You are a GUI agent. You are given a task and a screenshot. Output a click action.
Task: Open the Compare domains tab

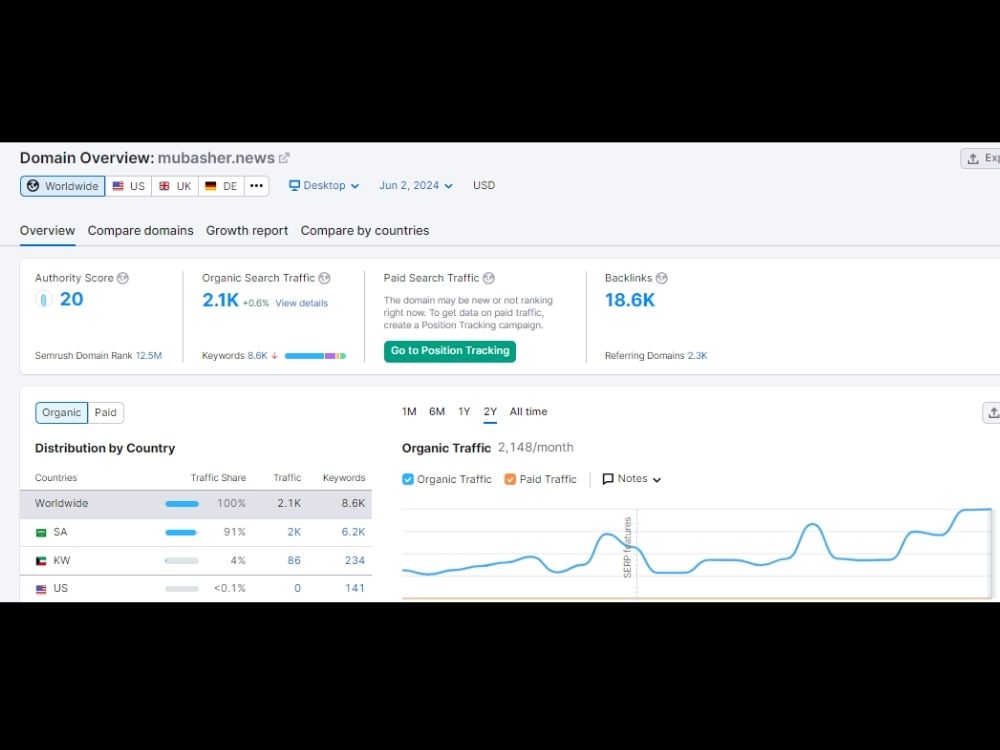140,231
